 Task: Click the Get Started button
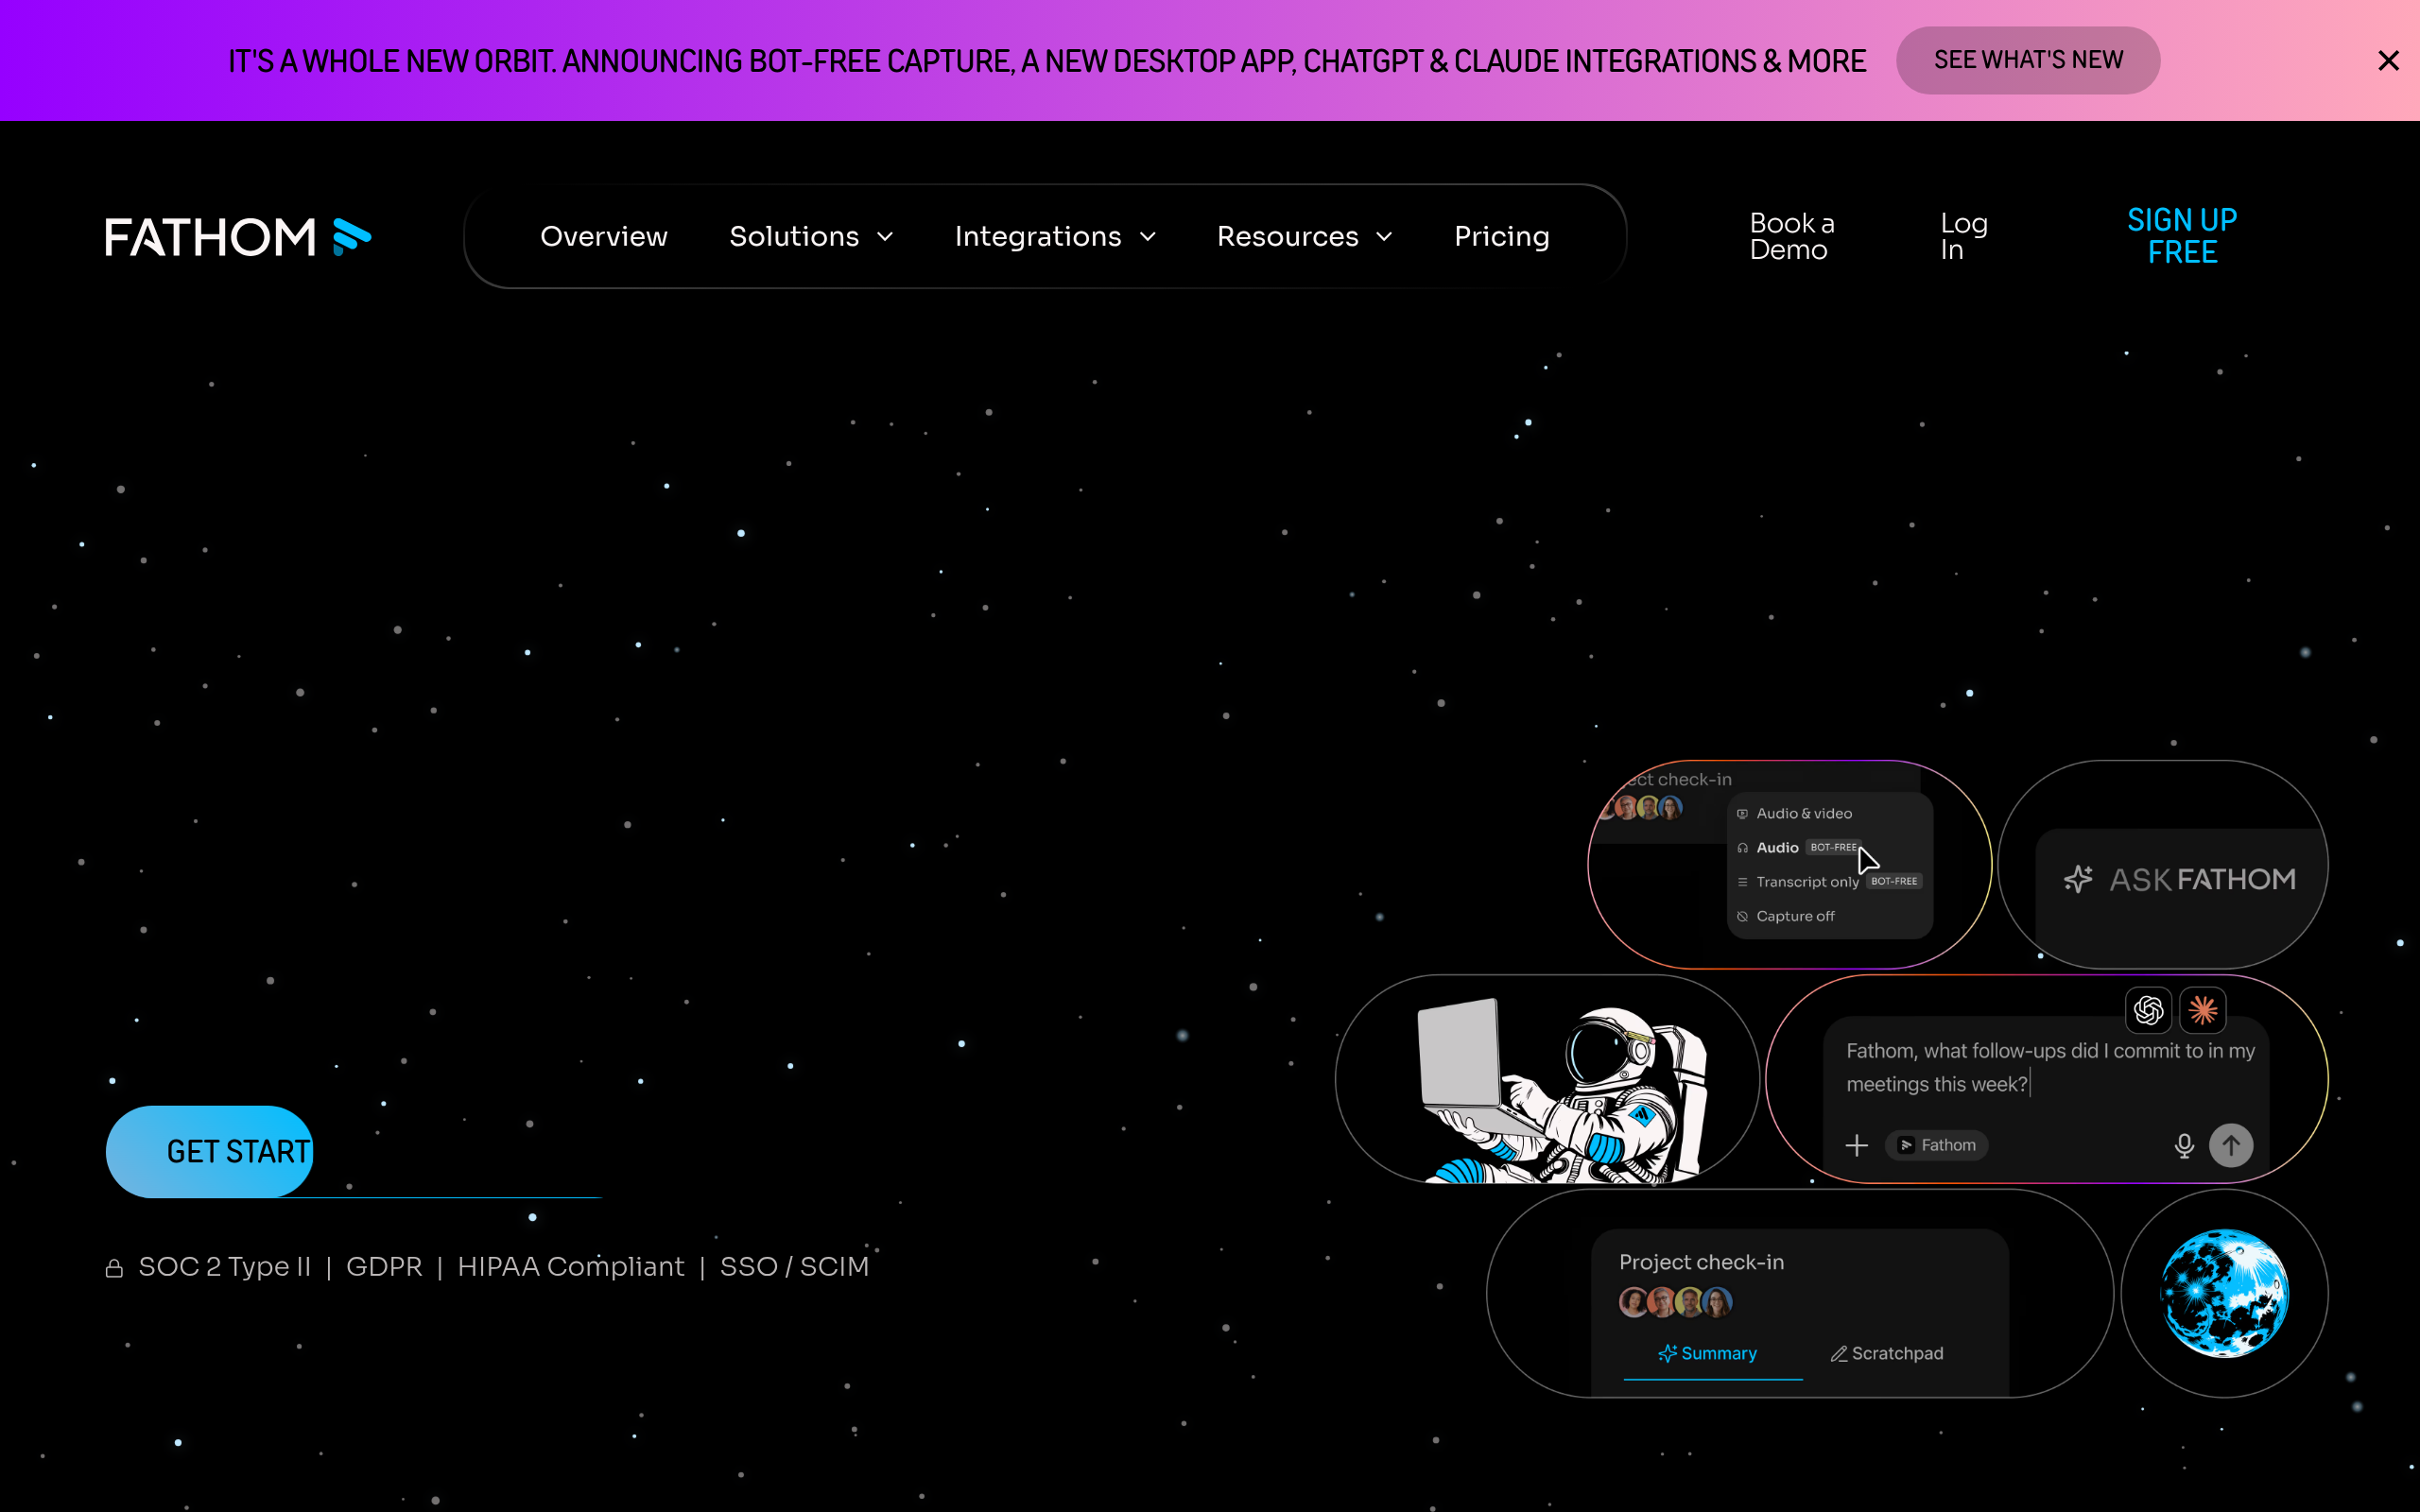(210, 1152)
